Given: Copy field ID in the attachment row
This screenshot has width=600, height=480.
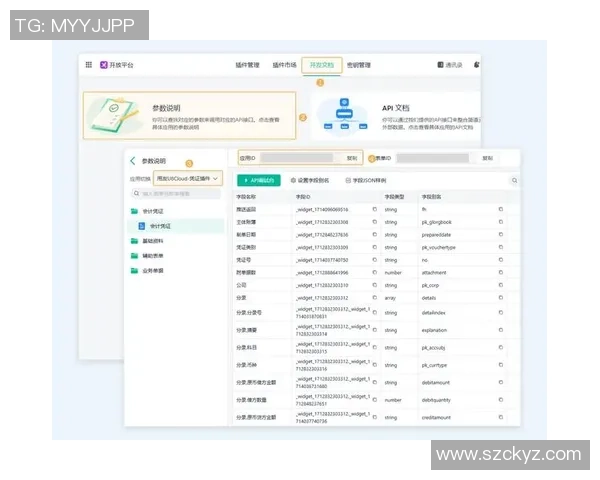Looking at the screenshot, I should (x=375, y=273).
